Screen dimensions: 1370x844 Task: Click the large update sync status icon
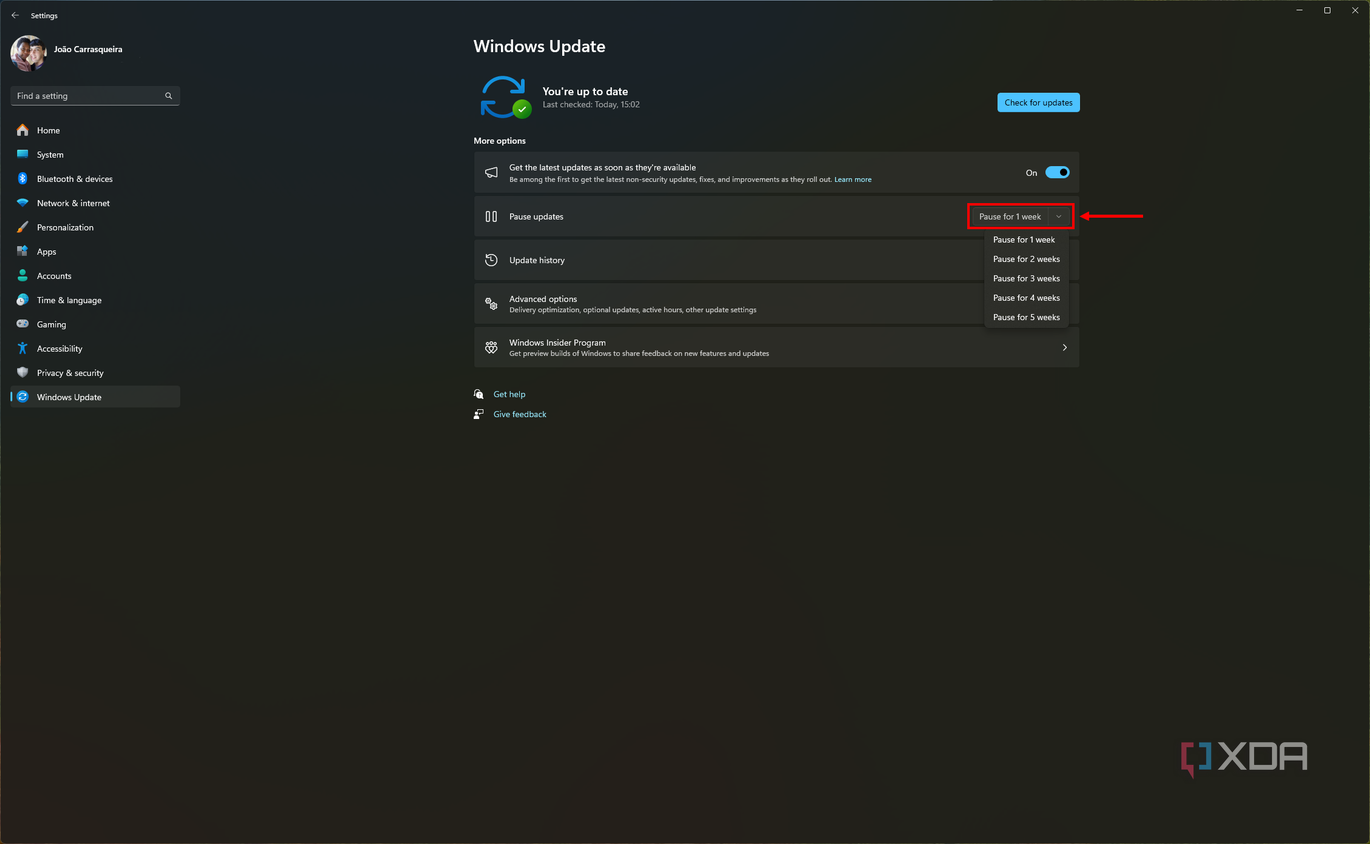coord(504,97)
